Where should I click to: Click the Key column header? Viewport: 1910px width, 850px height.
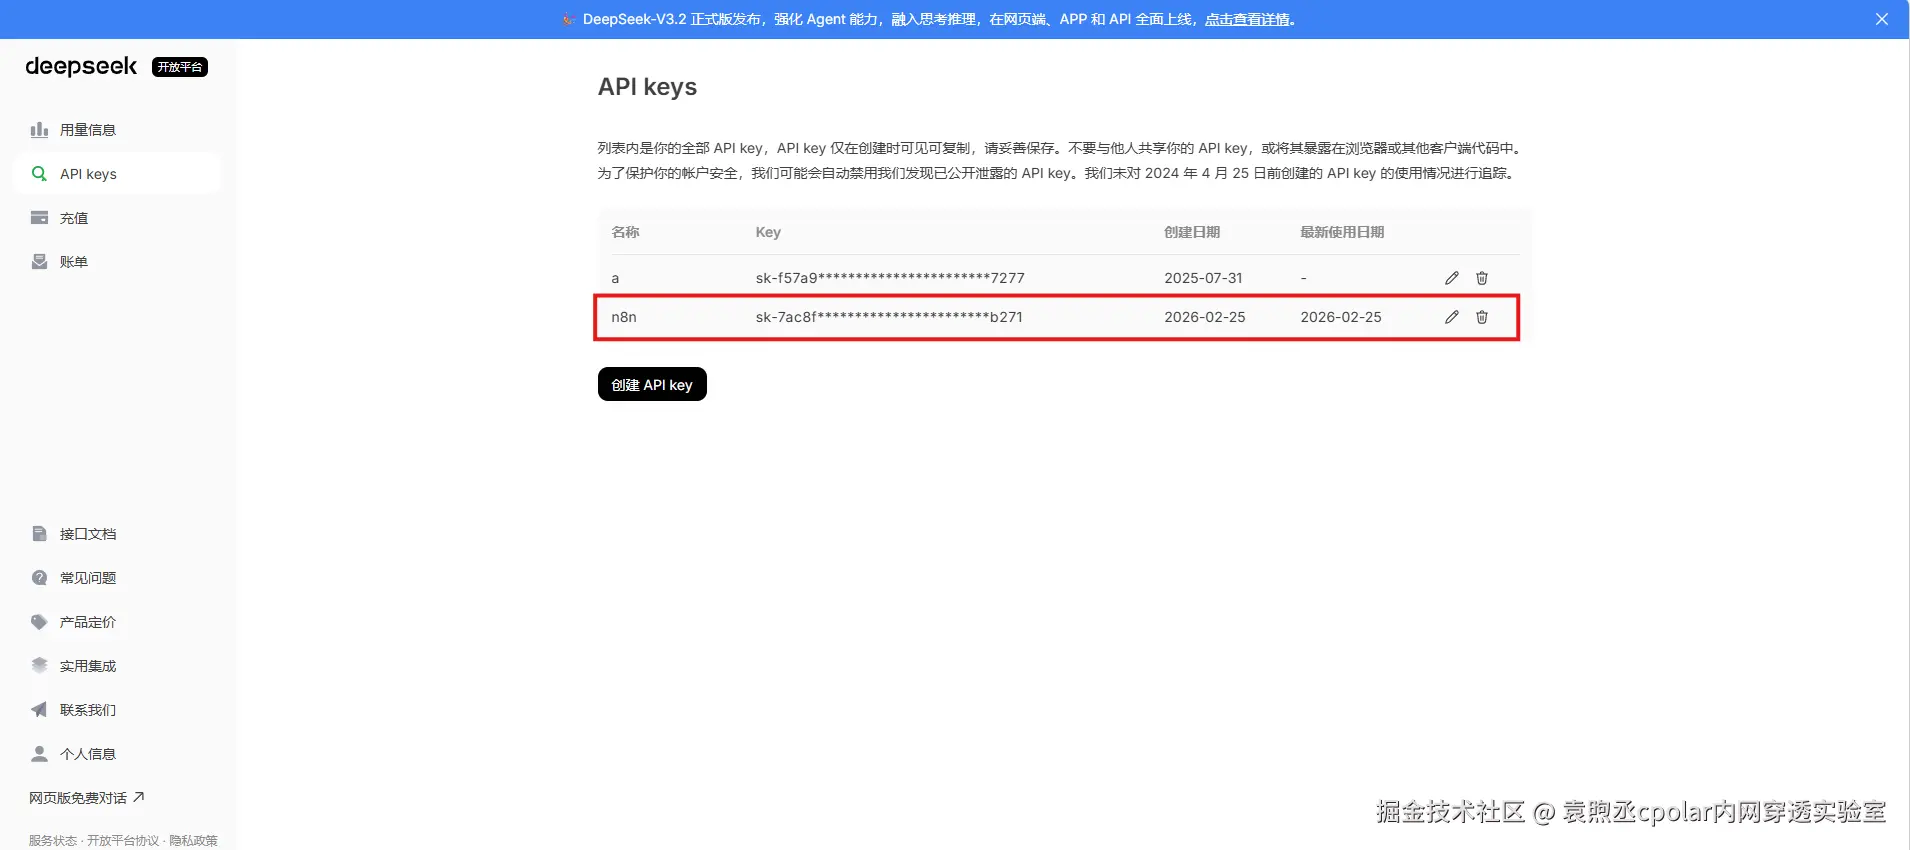click(x=768, y=232)
